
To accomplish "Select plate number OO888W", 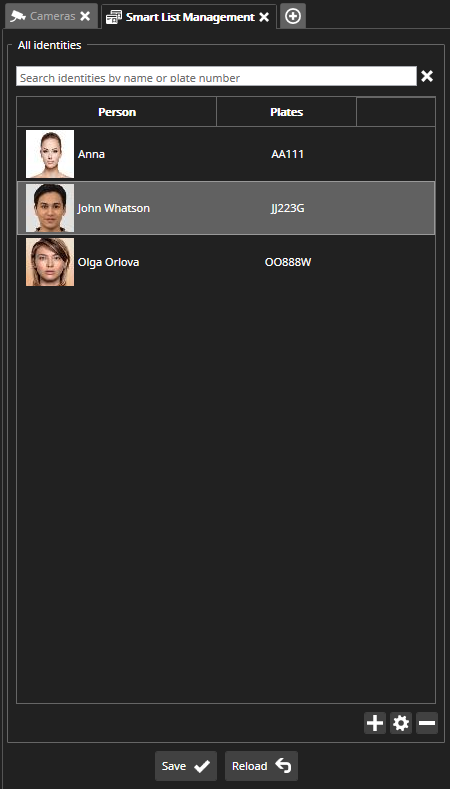I will pos(288,262).
